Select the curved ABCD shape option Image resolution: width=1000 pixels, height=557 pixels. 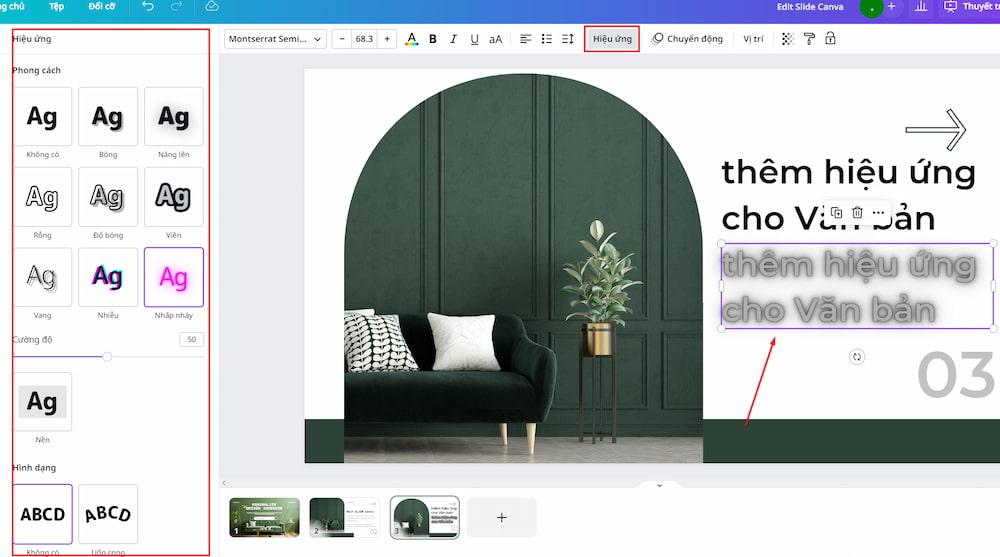(108, 514)
